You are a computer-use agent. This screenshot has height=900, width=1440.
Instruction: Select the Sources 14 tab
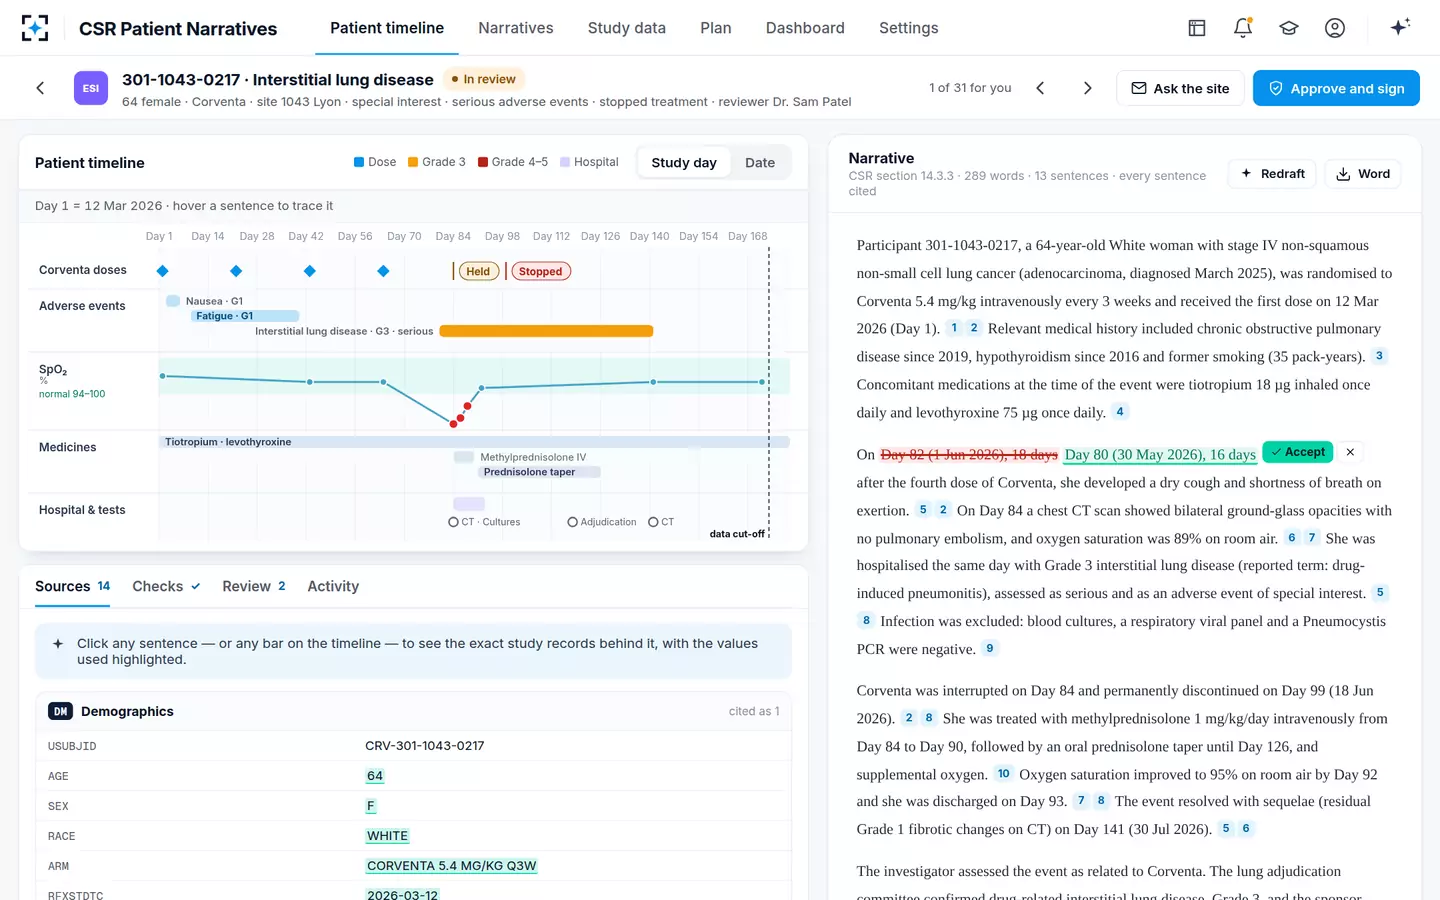[x=73, y=587]
